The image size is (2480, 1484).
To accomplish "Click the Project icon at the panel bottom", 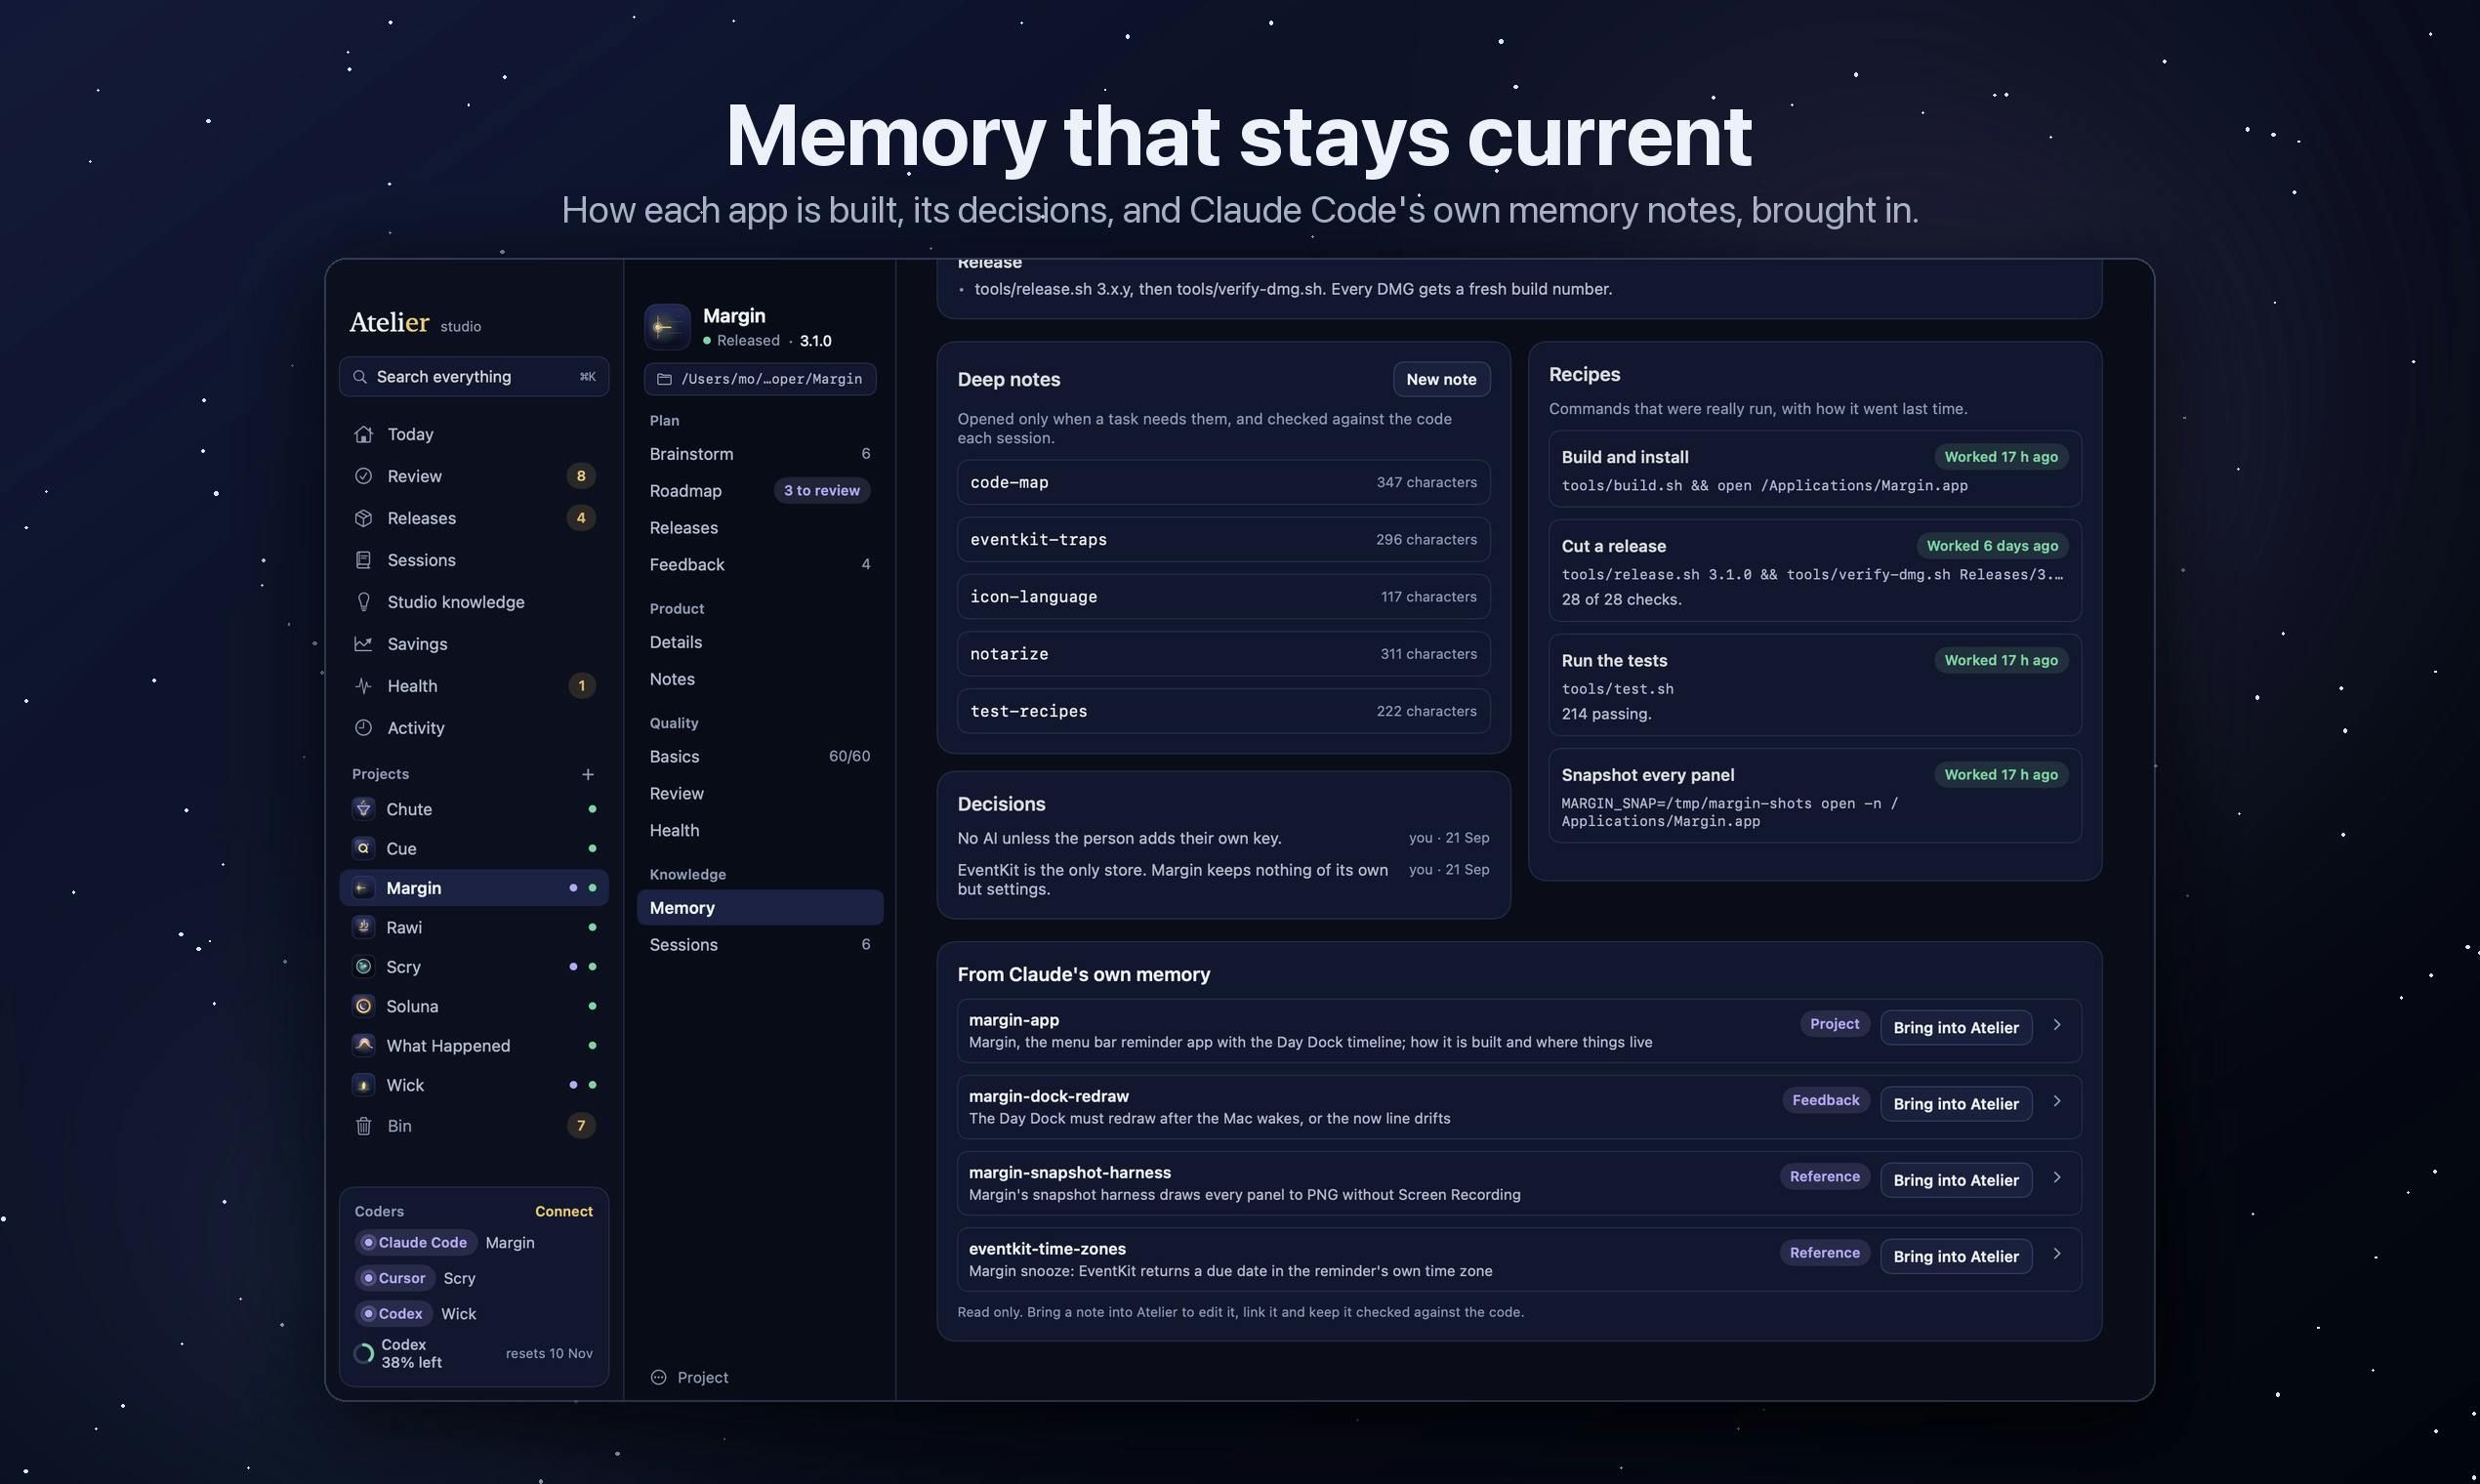I will tap(658, 1377).
